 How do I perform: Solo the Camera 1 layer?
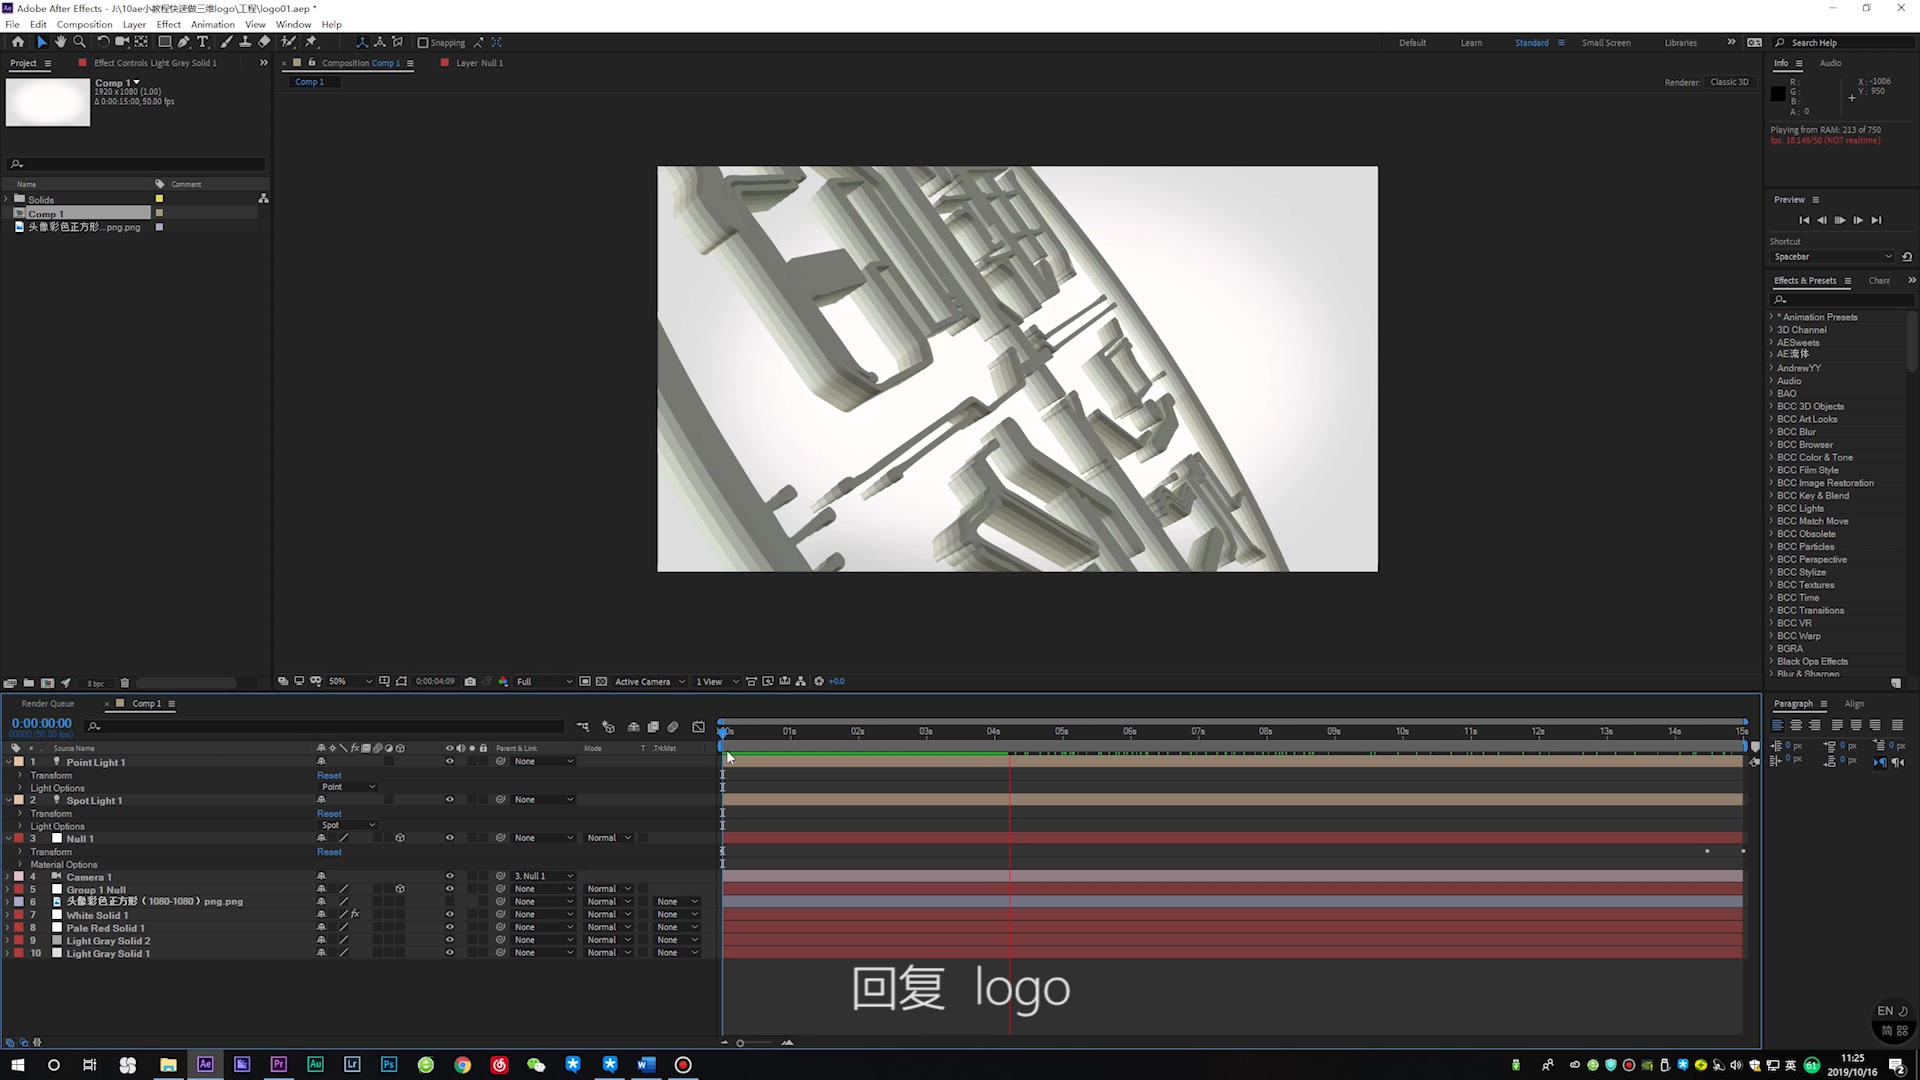(472, 876)
